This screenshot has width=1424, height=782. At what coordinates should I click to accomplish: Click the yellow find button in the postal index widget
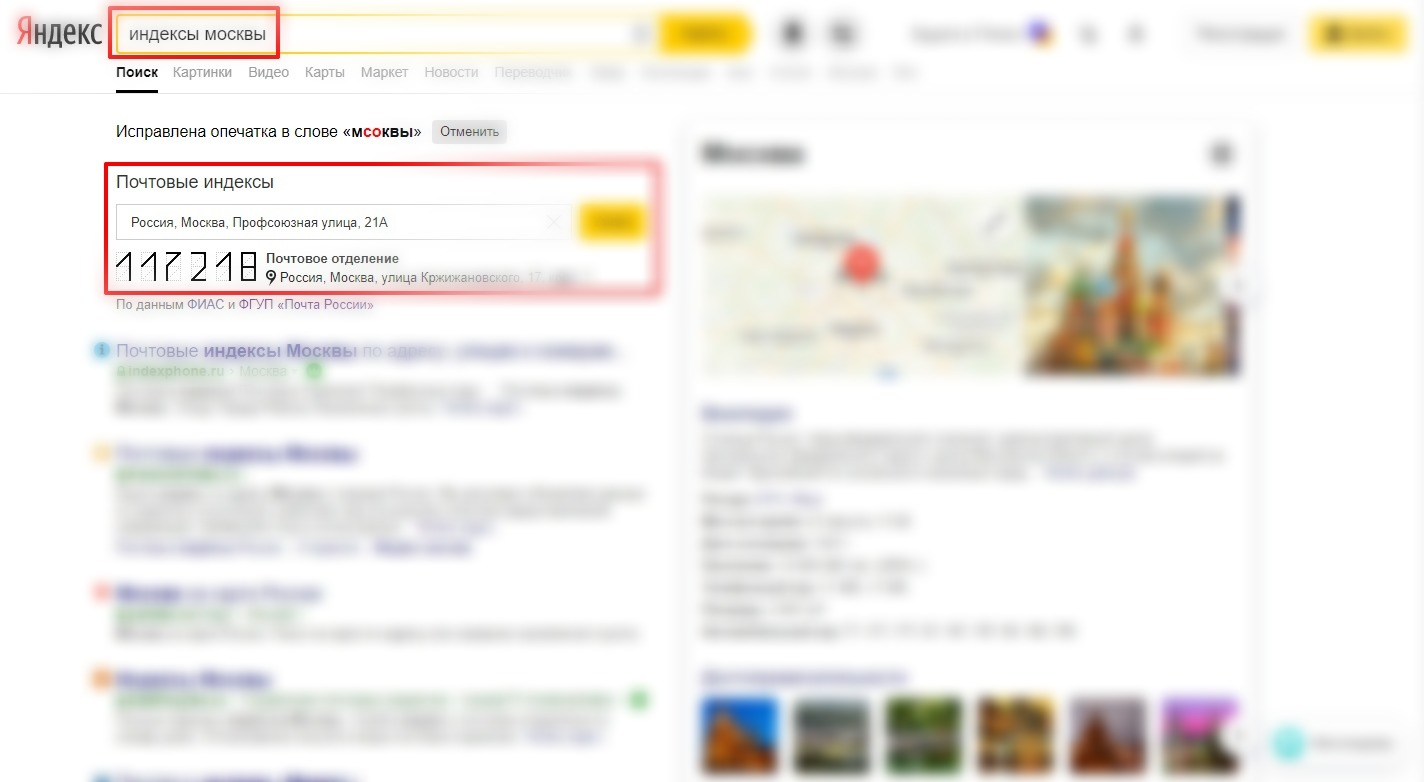[612, 222]
